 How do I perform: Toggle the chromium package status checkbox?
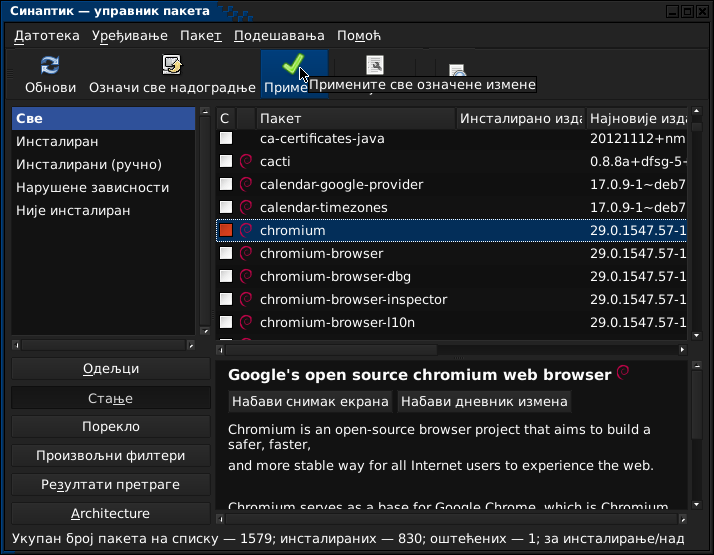click(x=226, y=230)
